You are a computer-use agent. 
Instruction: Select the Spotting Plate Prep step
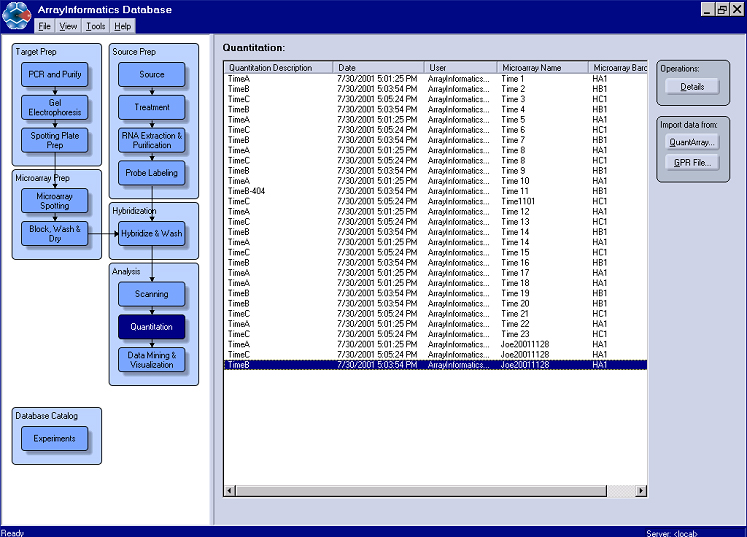55,140
